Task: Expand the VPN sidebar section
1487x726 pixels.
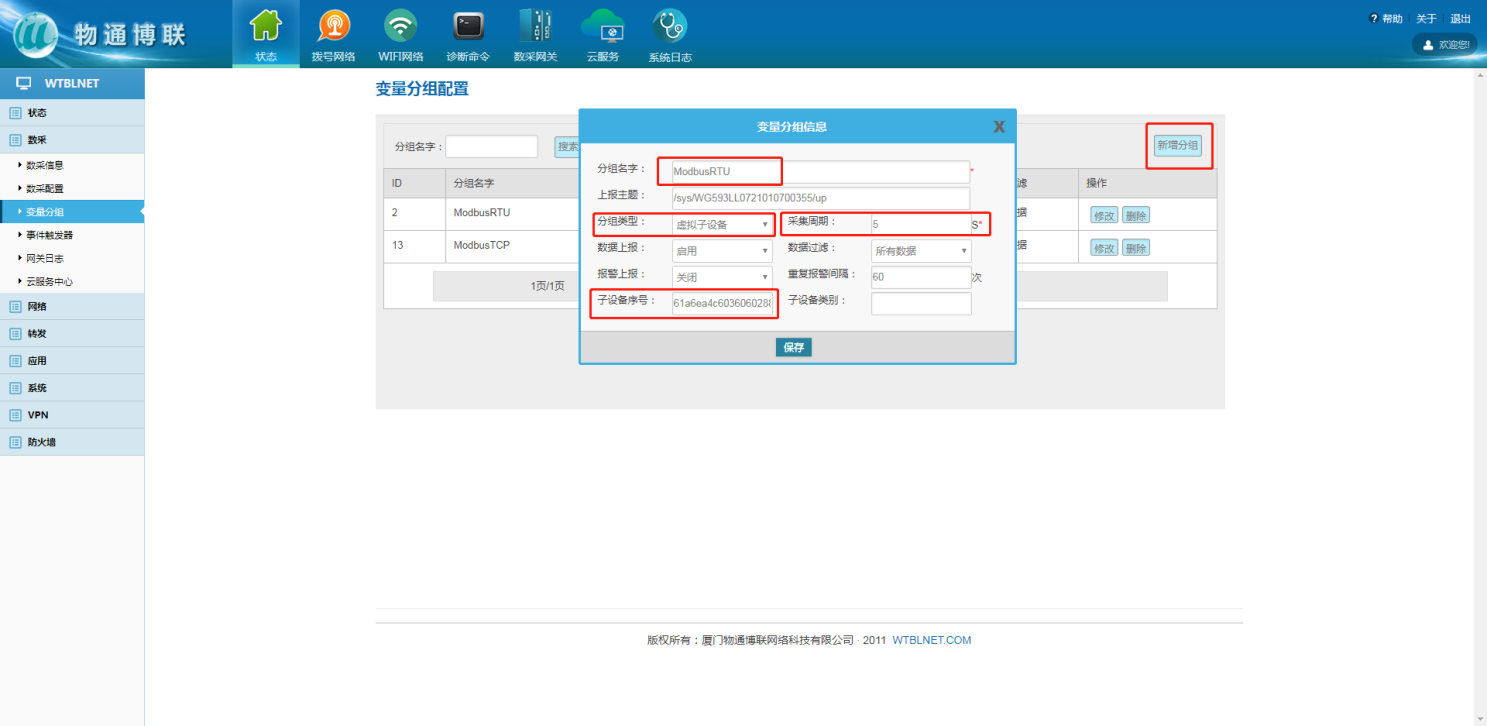Action: click(x=38, y=415)
